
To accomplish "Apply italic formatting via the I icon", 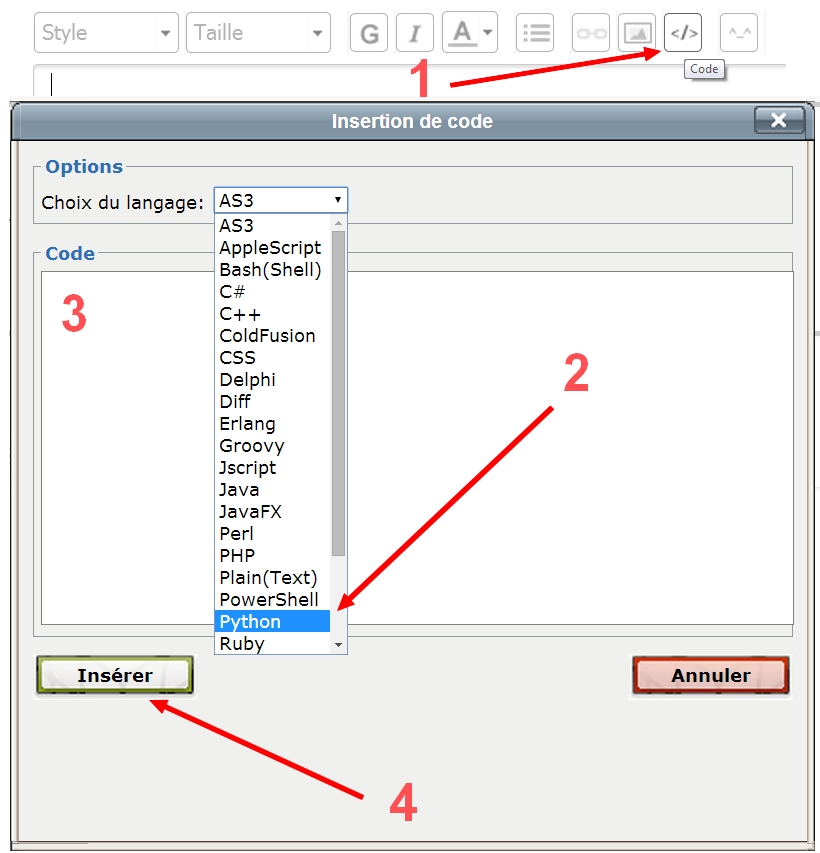I will coord(415,33).
